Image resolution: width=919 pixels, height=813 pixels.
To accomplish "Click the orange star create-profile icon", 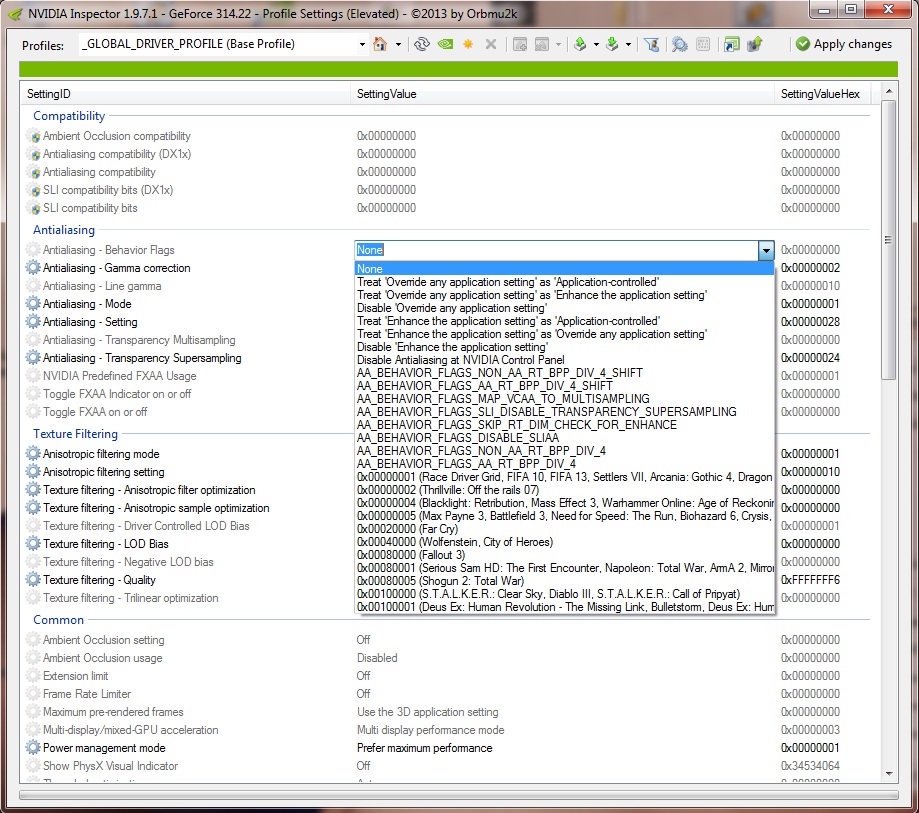I will click(468, 44).
